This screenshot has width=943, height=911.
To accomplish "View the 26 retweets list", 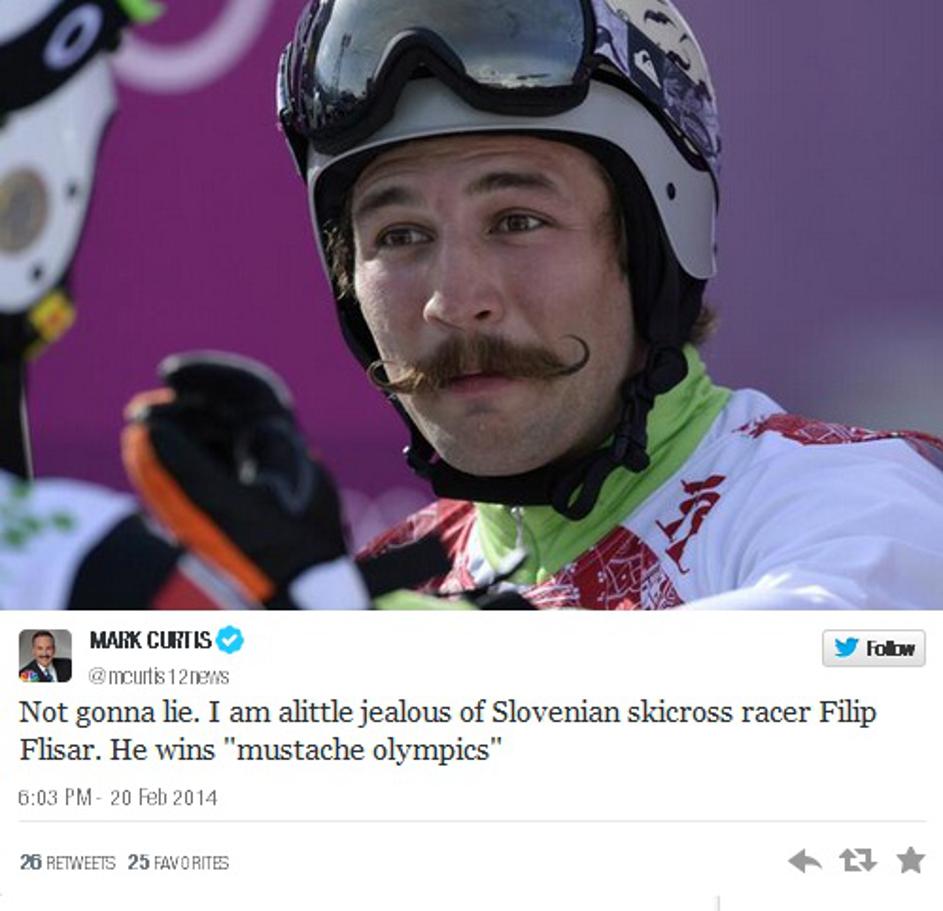I will tap(67, 862).
